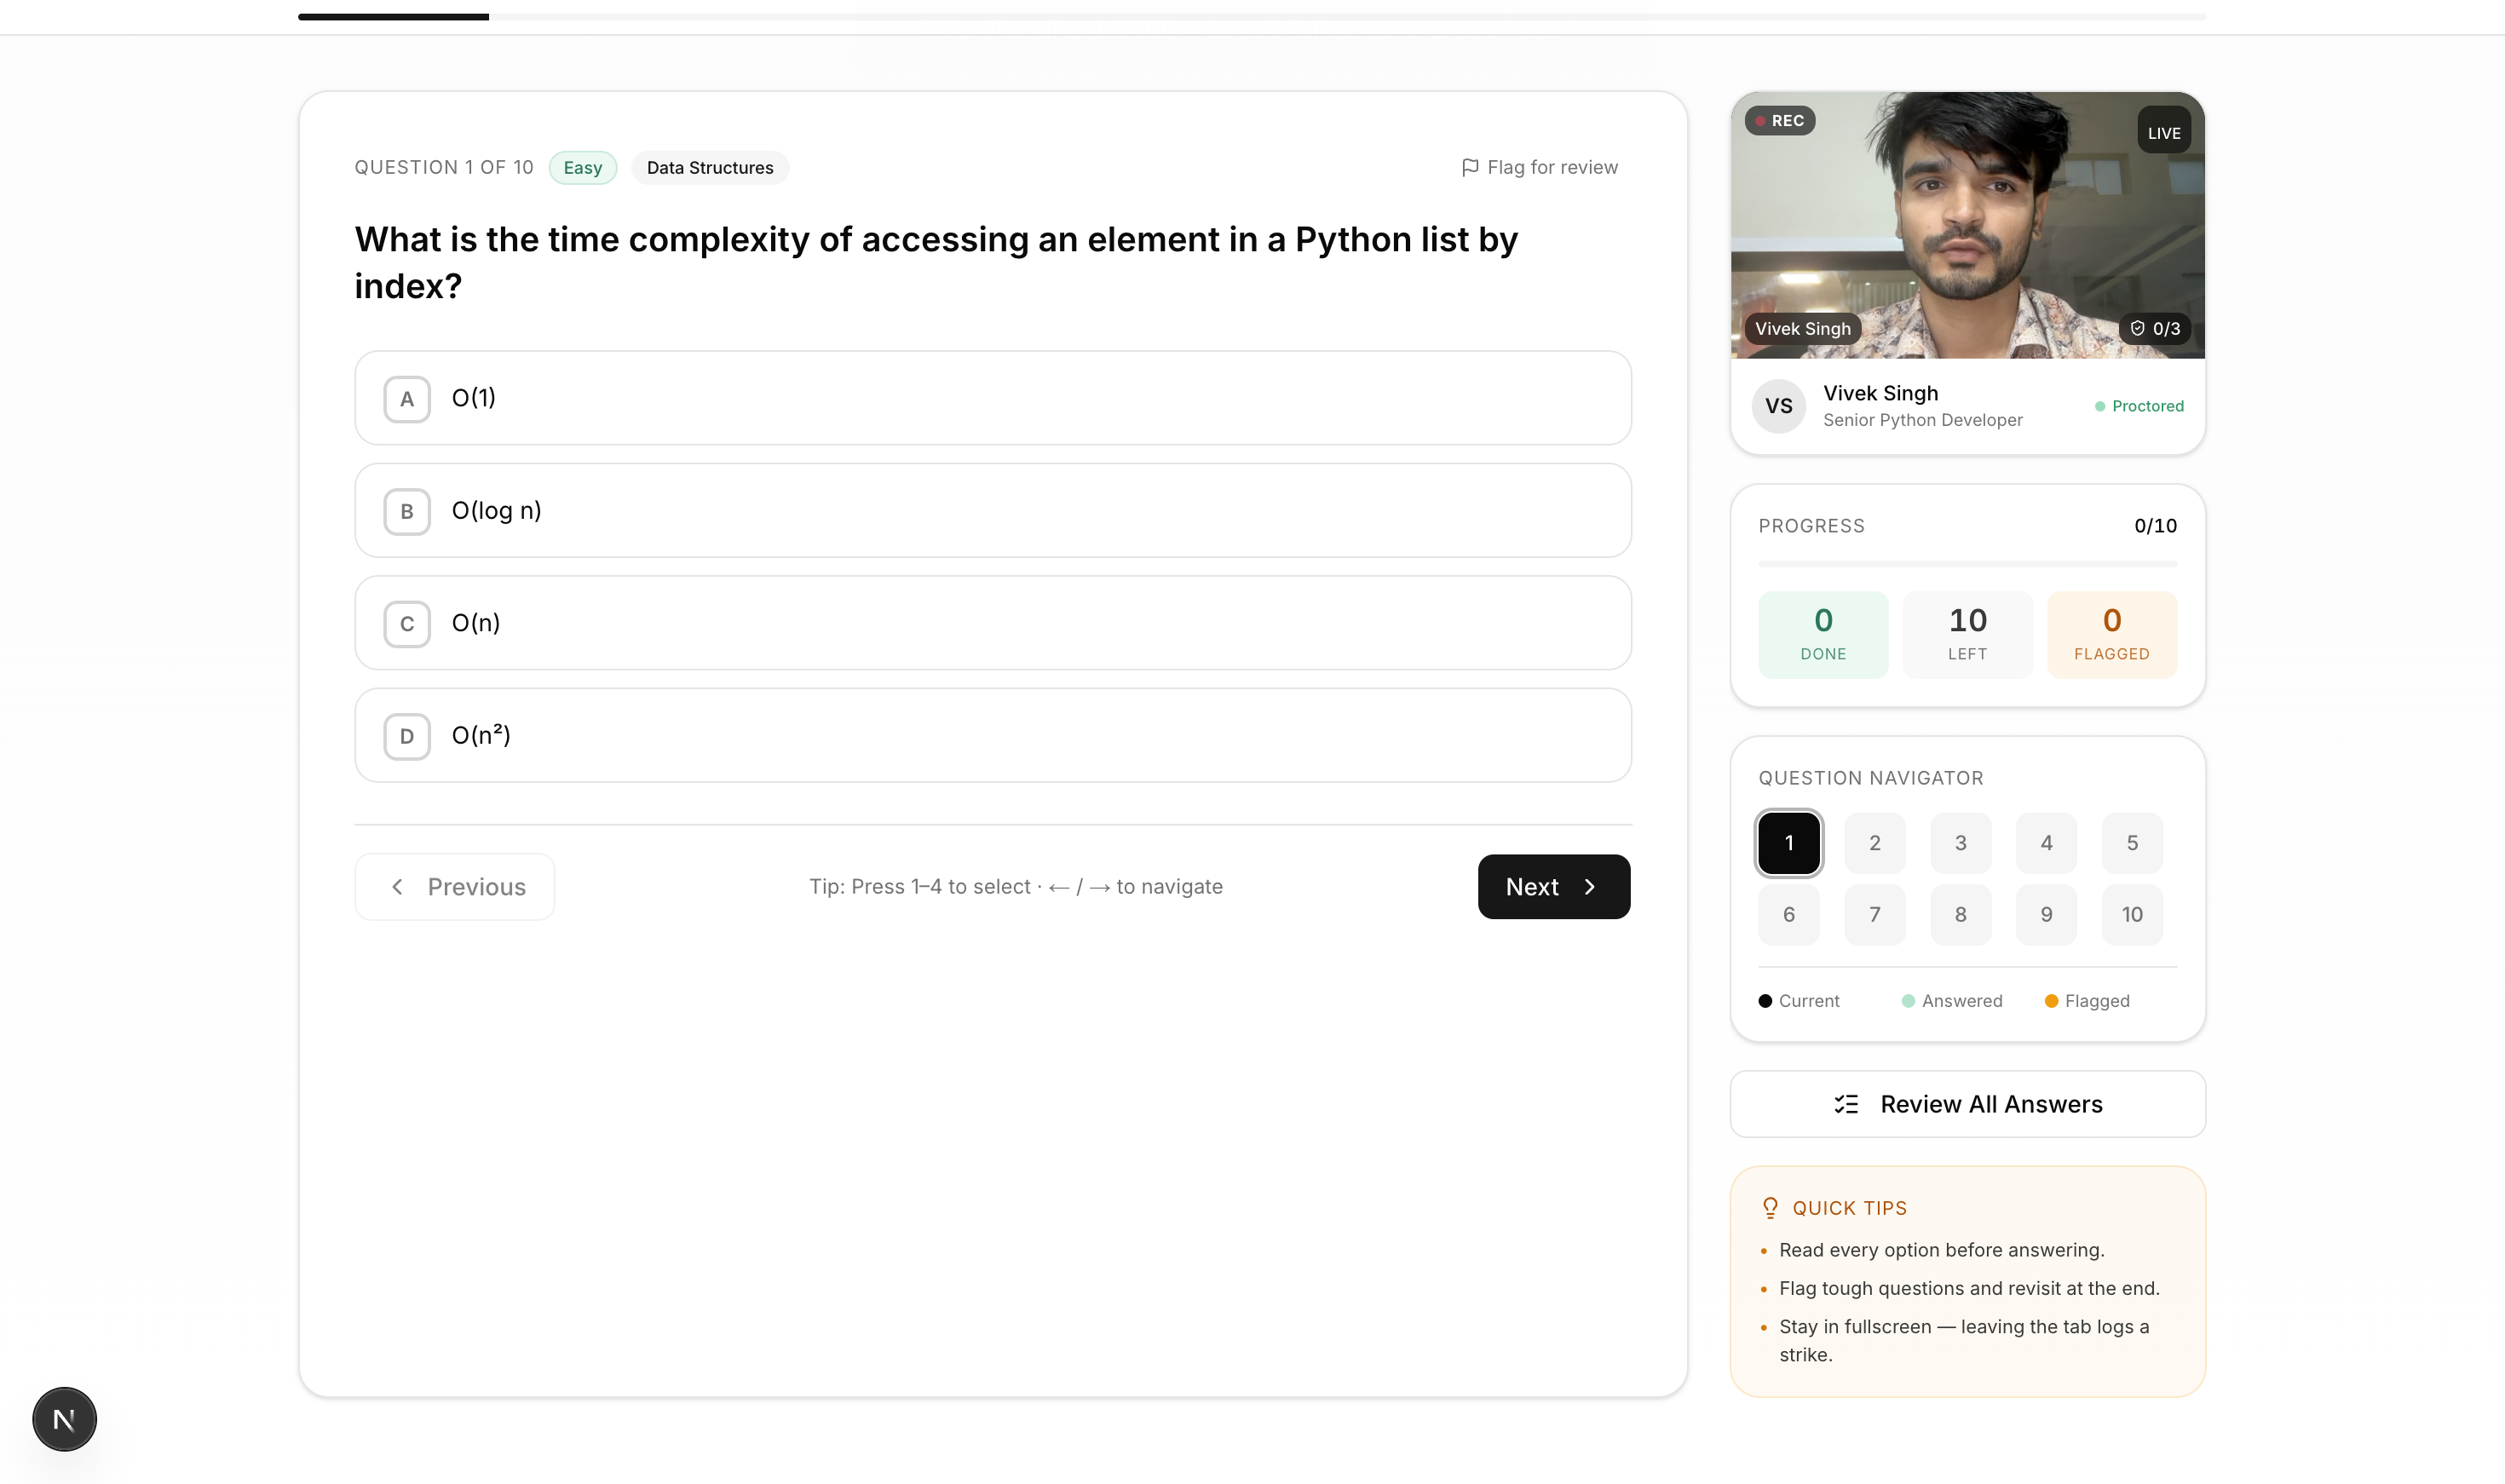Jump to question 3 in the navigator

tap(1960, 843)
